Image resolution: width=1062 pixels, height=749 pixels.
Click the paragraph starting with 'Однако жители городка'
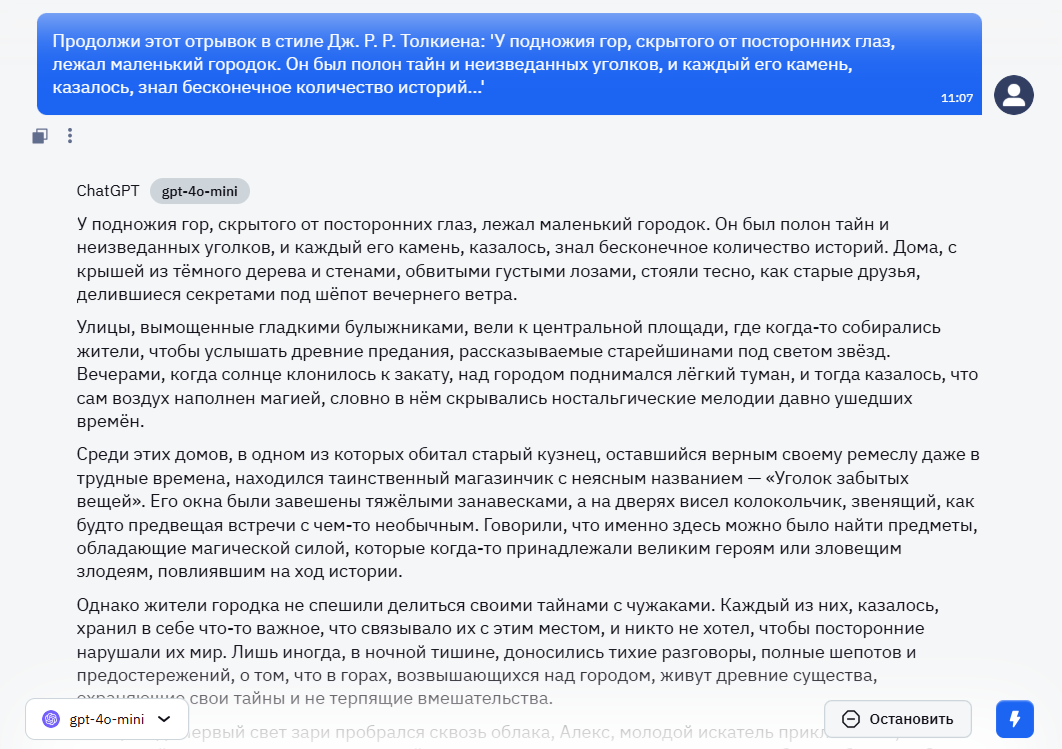(508, 651)
